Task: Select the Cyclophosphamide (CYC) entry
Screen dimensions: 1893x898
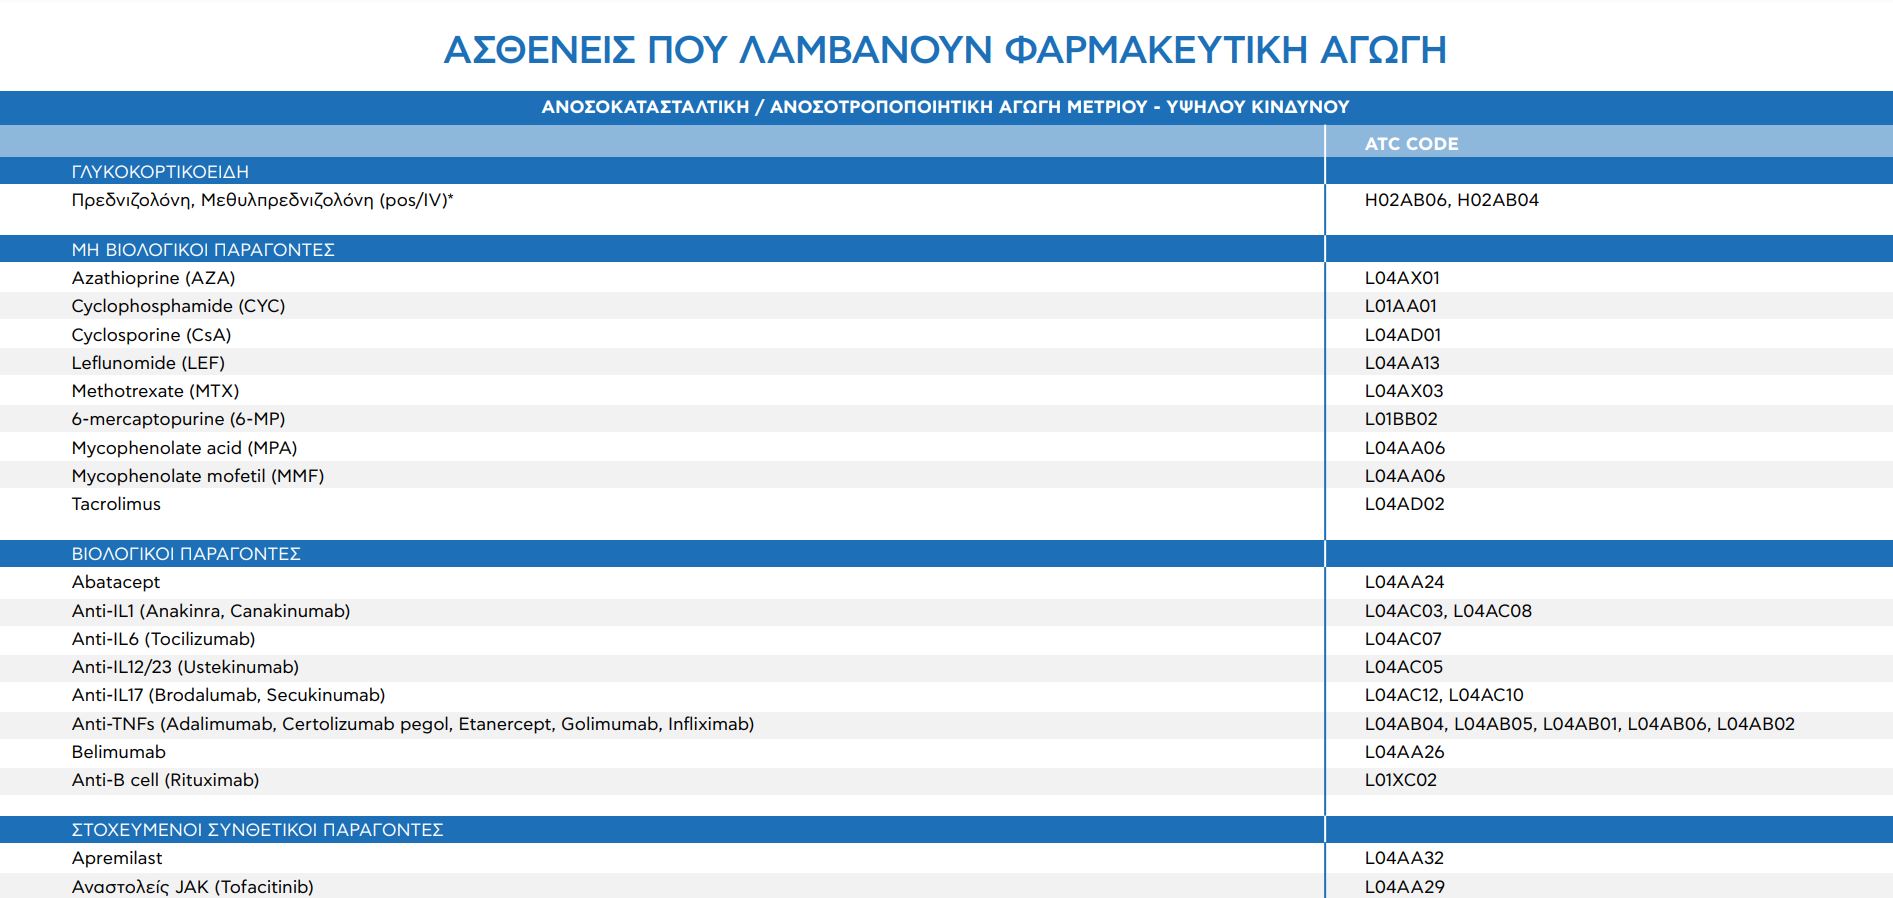Action: 178,306
